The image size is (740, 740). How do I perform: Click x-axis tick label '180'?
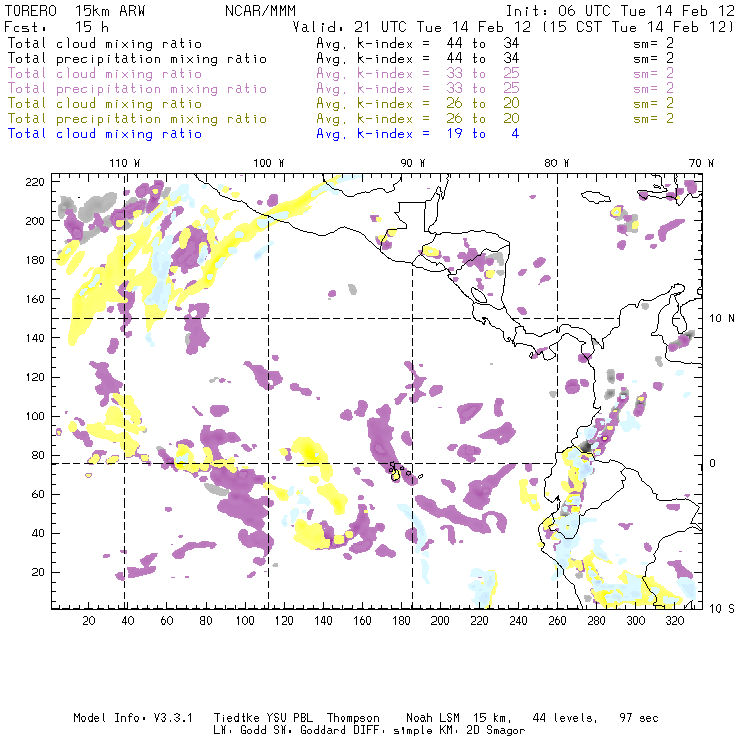click(401, 621)
